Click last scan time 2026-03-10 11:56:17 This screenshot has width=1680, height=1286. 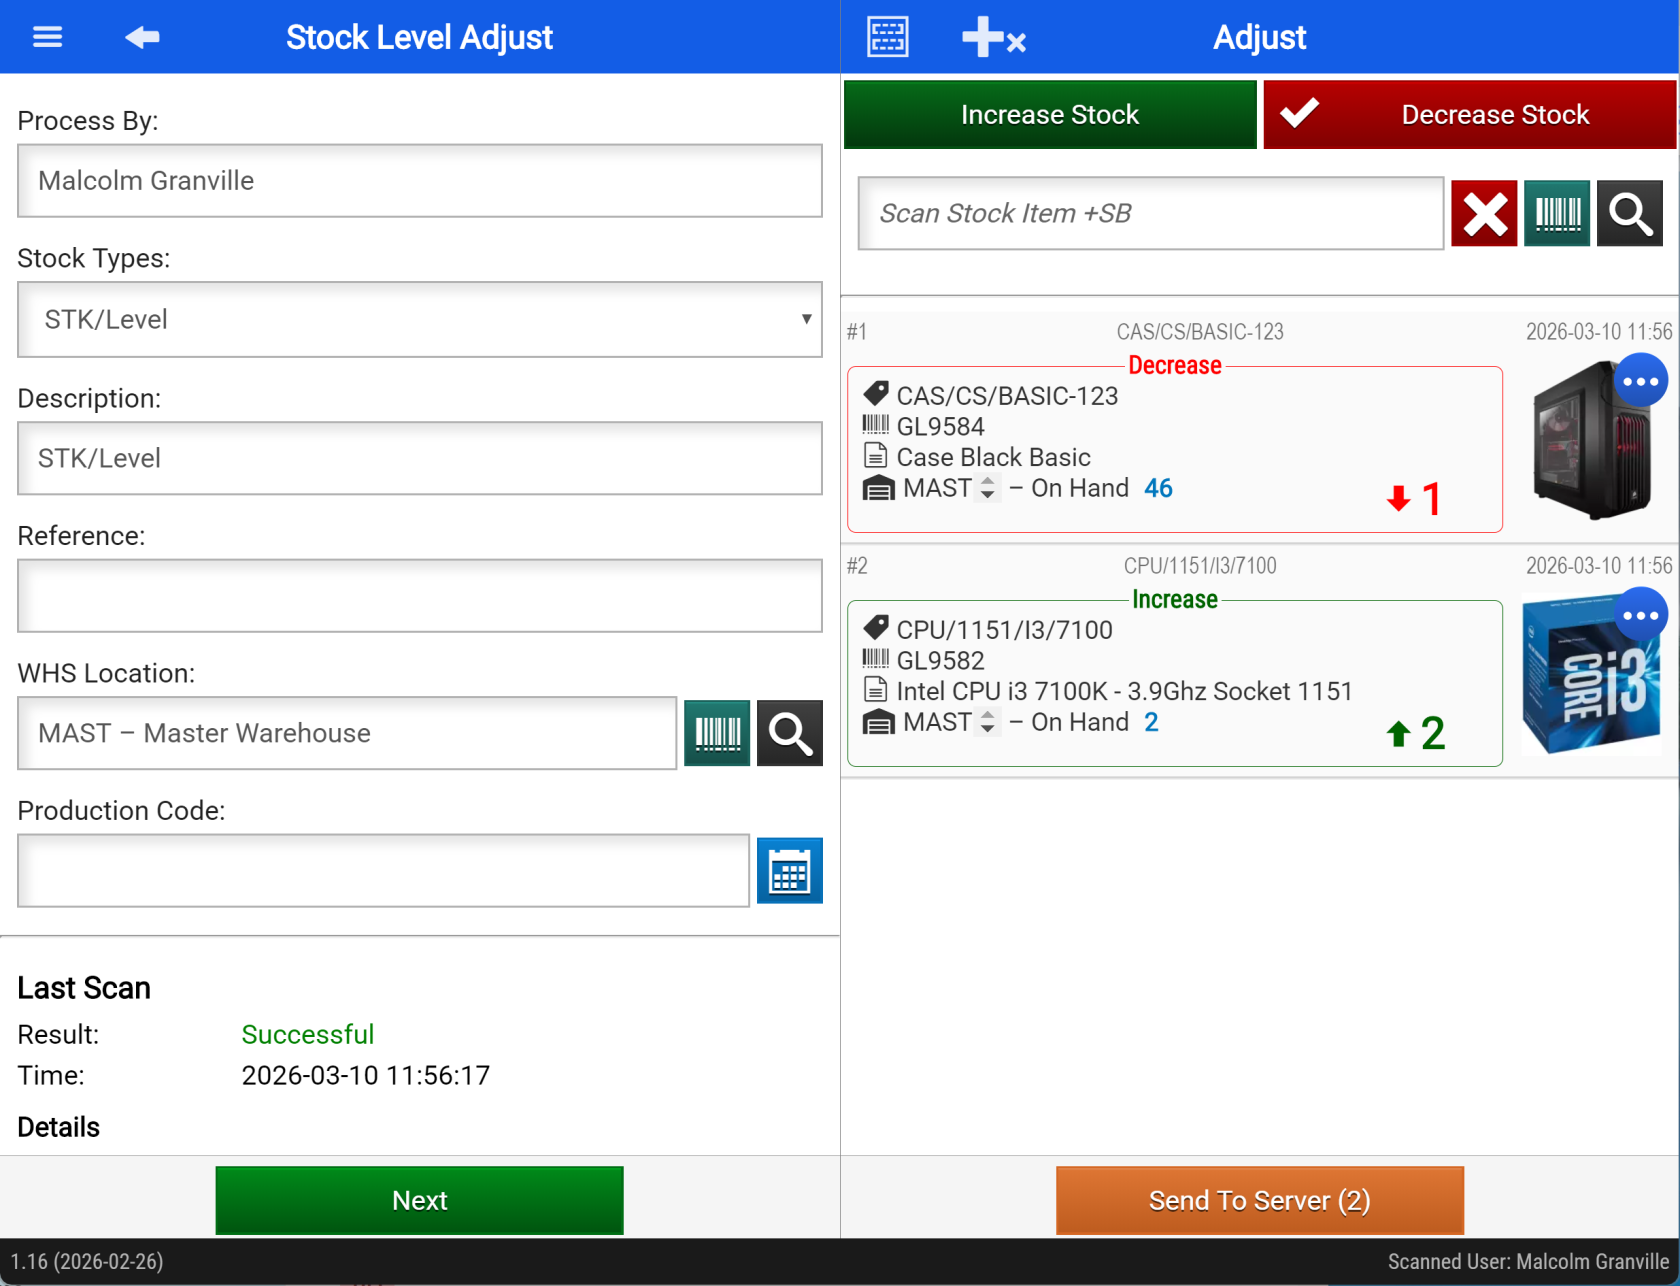point(366,1075)
